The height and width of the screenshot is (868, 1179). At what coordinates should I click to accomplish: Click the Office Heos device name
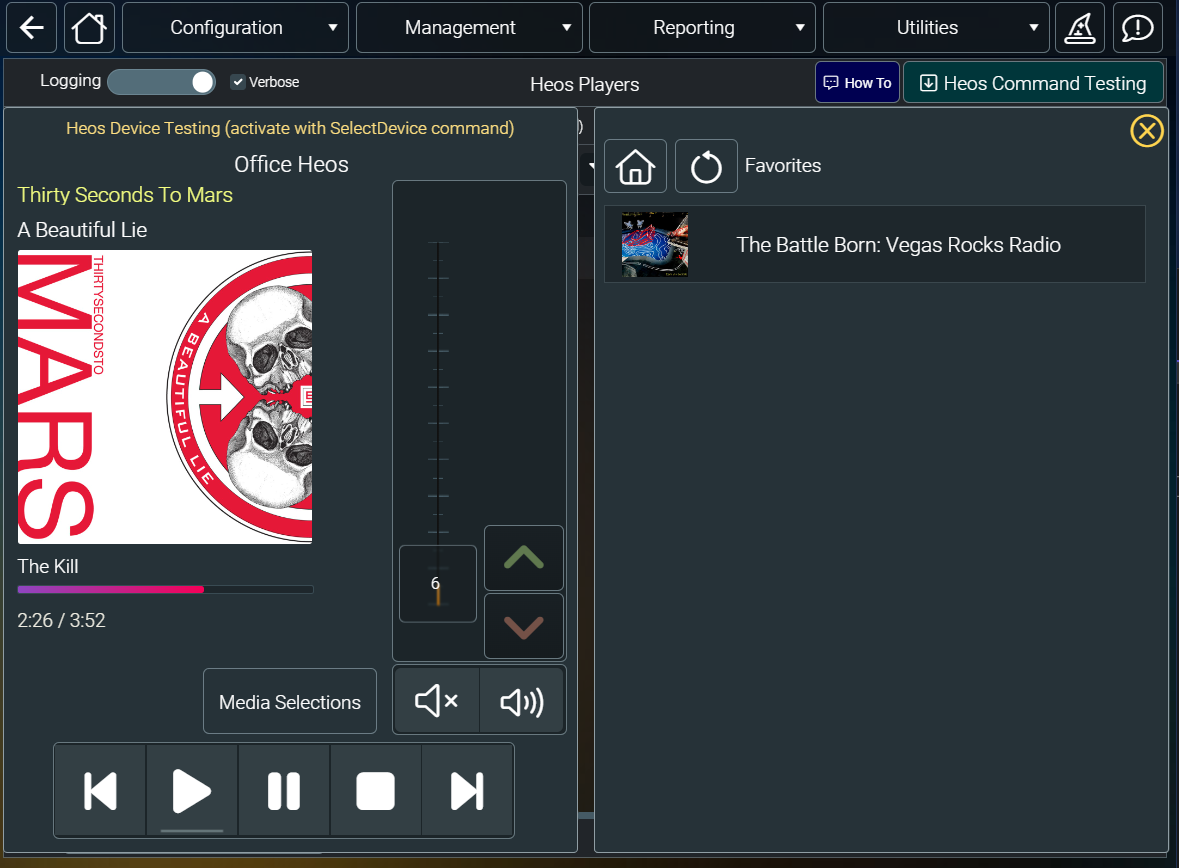tap(291, 164)
